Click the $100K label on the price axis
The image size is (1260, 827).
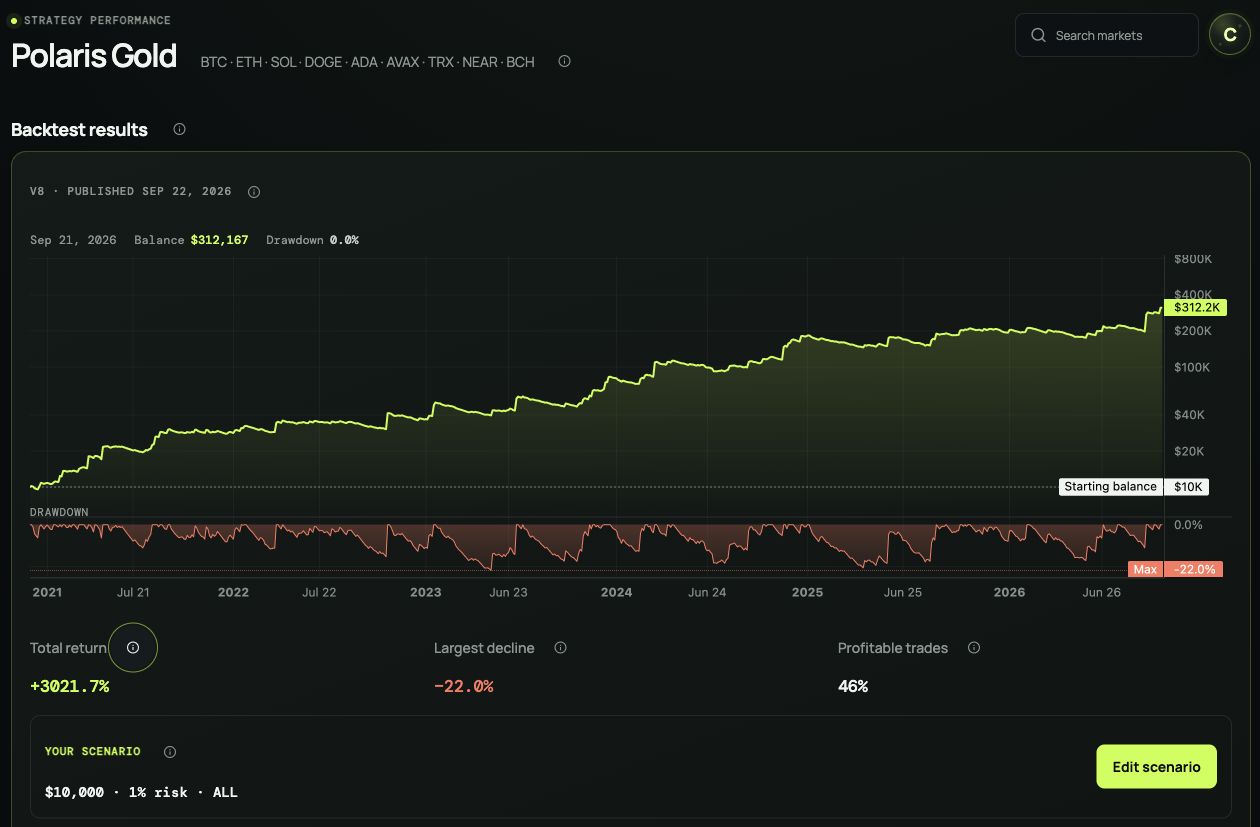click(x=1192, y=367)
